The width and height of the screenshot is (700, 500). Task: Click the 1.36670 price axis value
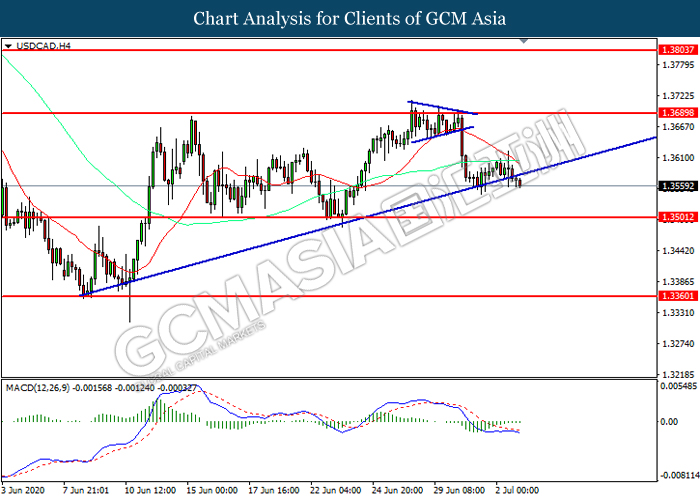click(678, 127)
